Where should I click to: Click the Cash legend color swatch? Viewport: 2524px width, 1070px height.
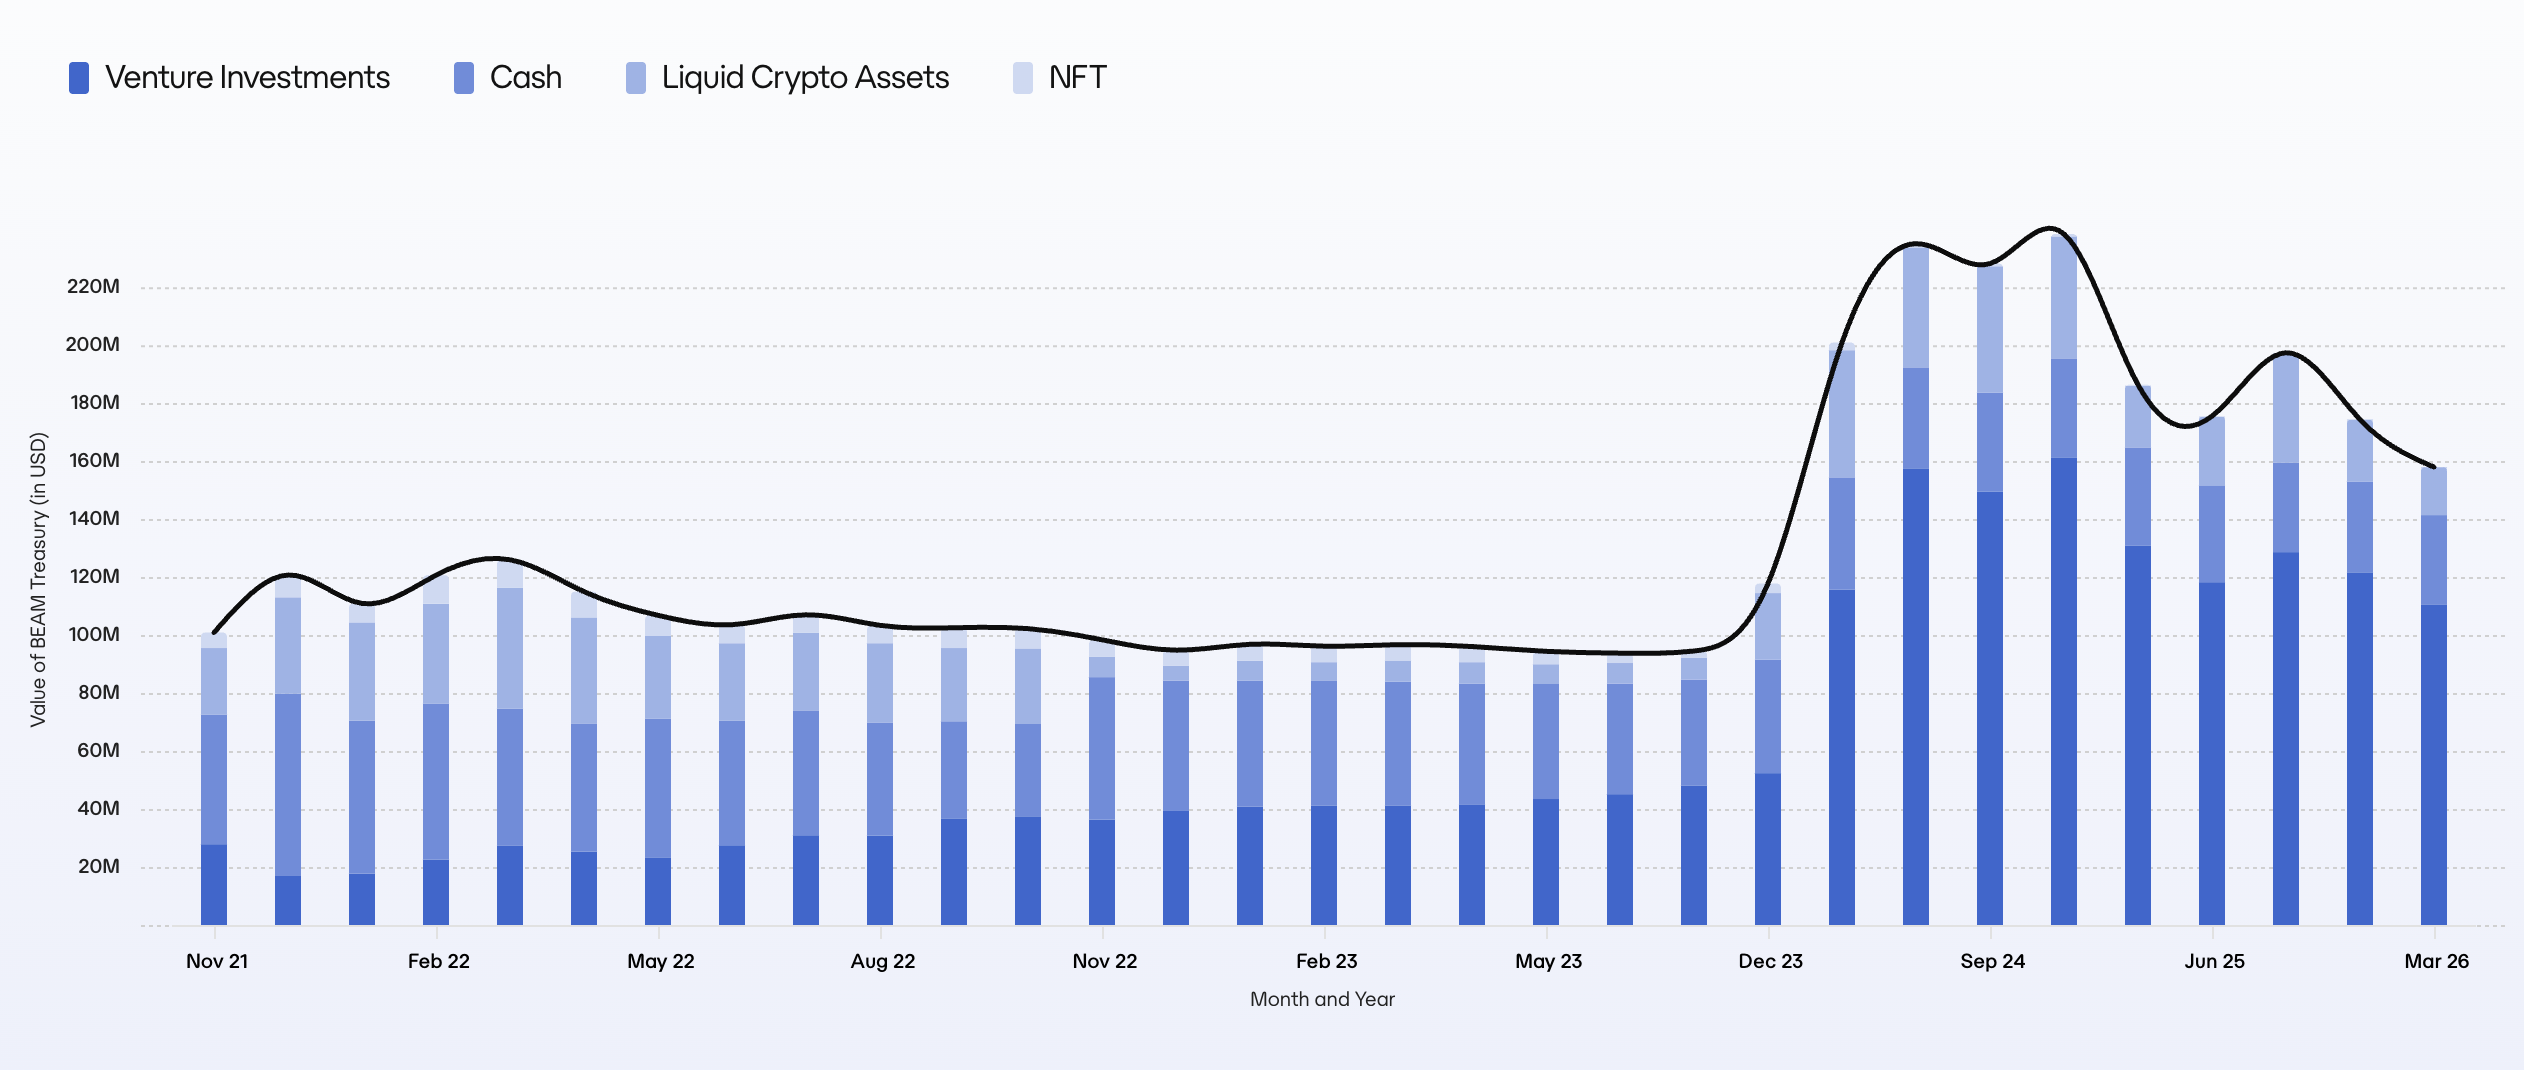click(464, 78)
